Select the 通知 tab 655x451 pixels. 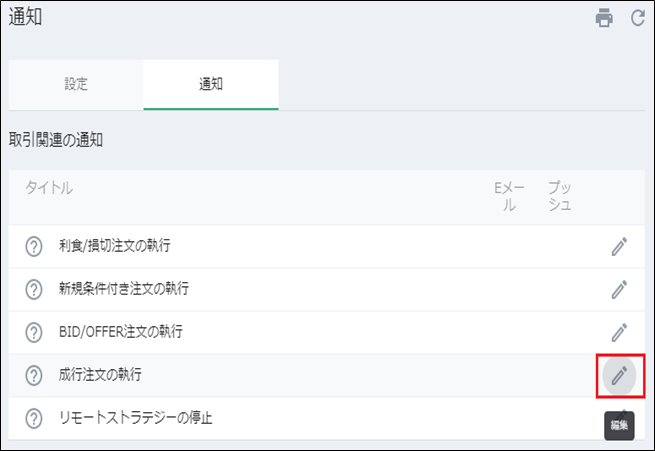click(211, 84)
